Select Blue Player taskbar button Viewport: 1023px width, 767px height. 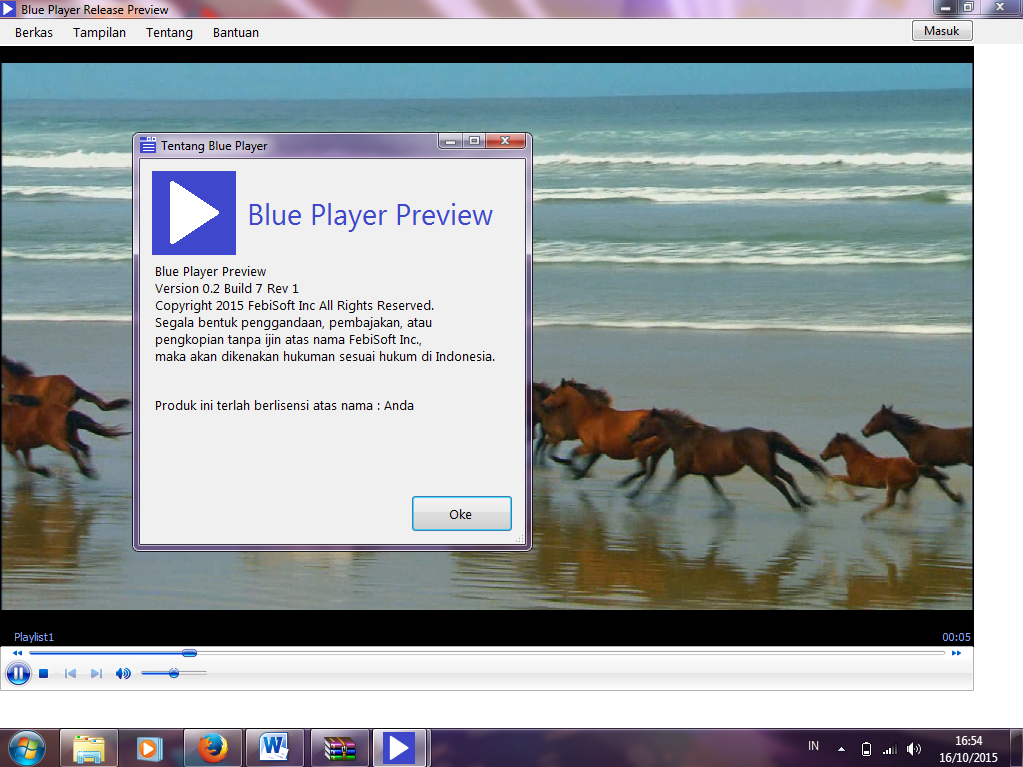pyautogui.click(x=399, y=748)
